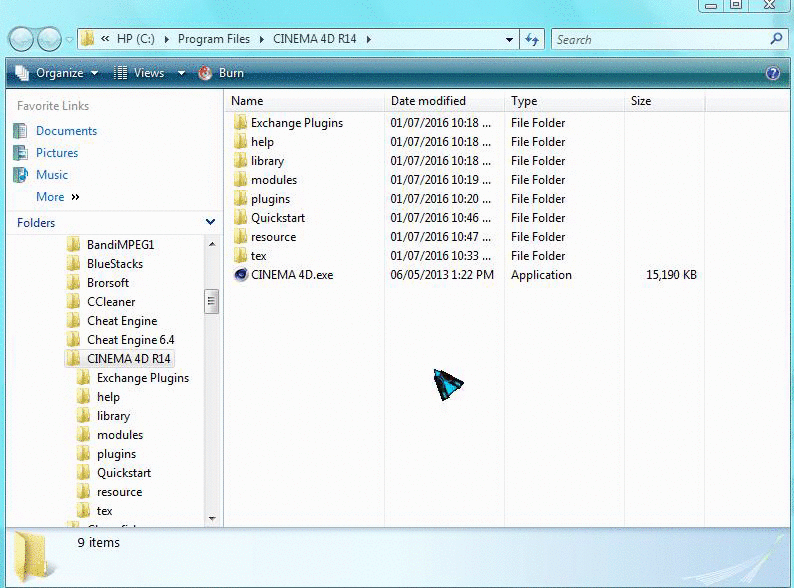Click the Refresh button beside address bar
Screen dimensions: 794x588
click(532, 39)
